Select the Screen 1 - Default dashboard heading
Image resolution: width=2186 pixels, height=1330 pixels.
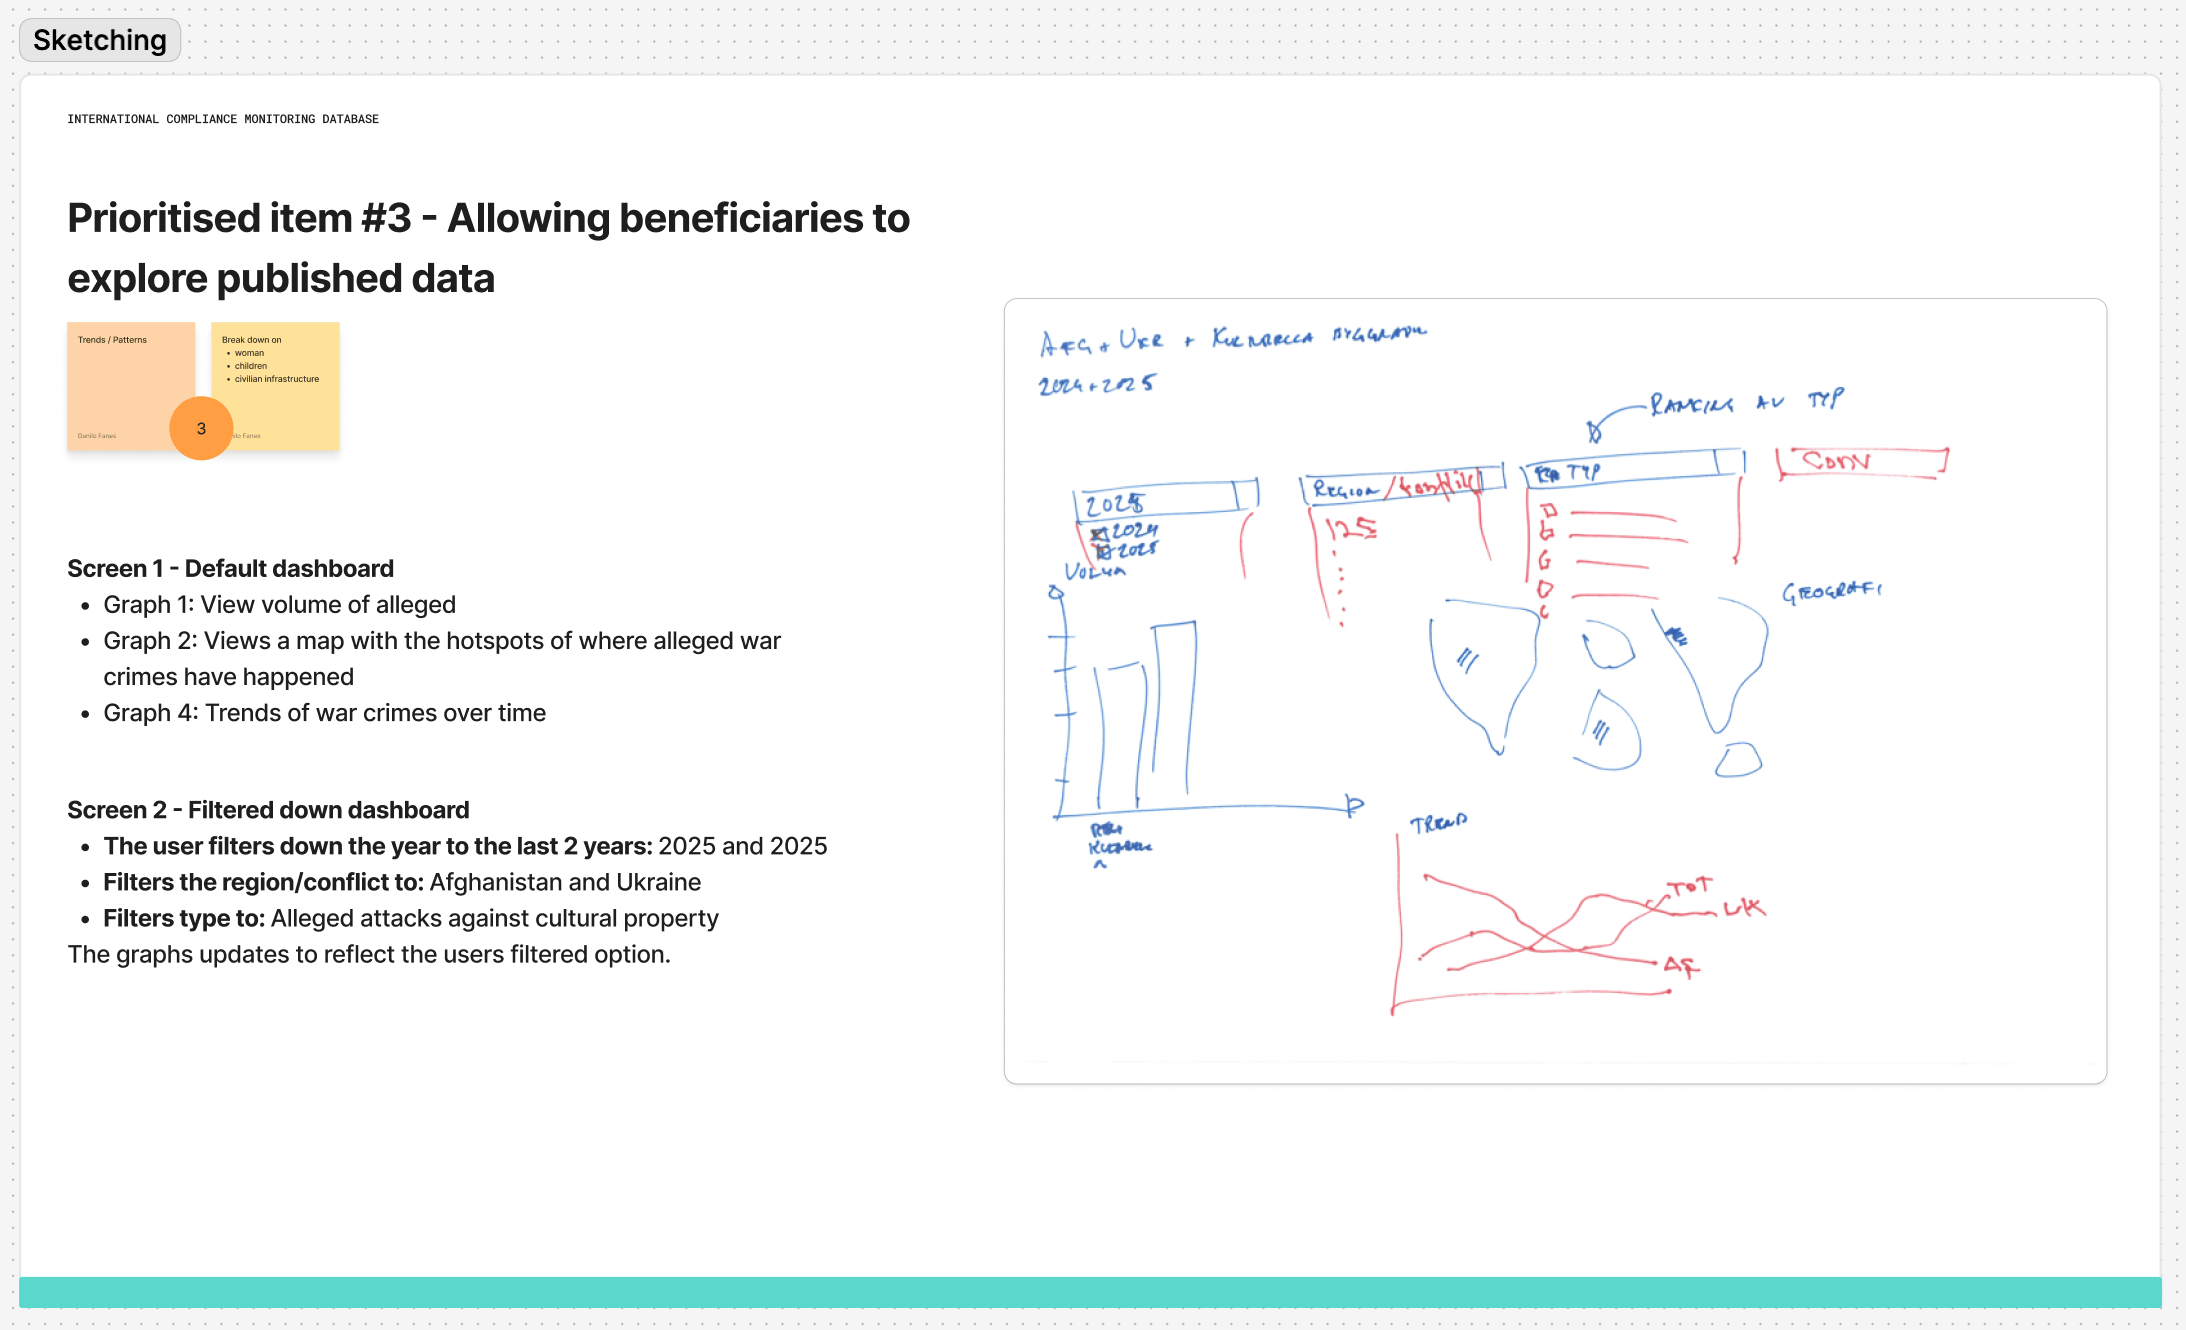[230, 568]
